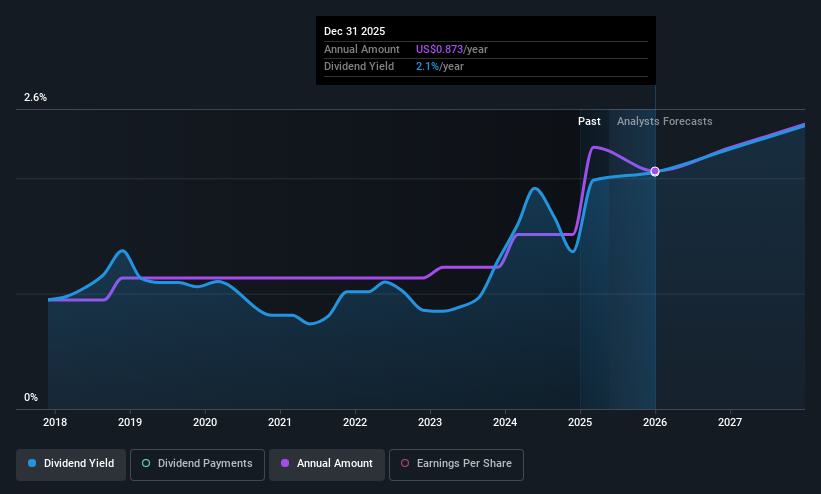This screenshot has width=821, height=494.
Task: Click the highlighted data point marker at 2026
Action: pos(655,171)
